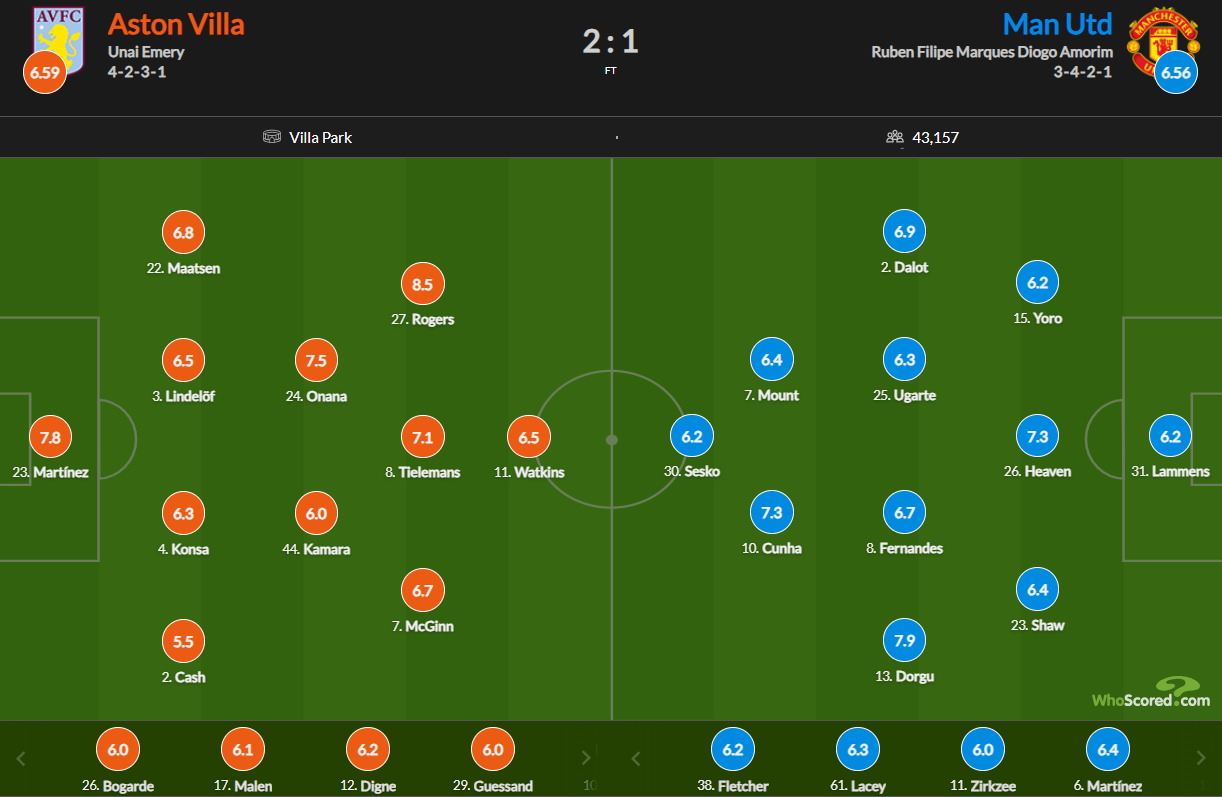Click the Aston Villa club crest

(x=58, y=35)
